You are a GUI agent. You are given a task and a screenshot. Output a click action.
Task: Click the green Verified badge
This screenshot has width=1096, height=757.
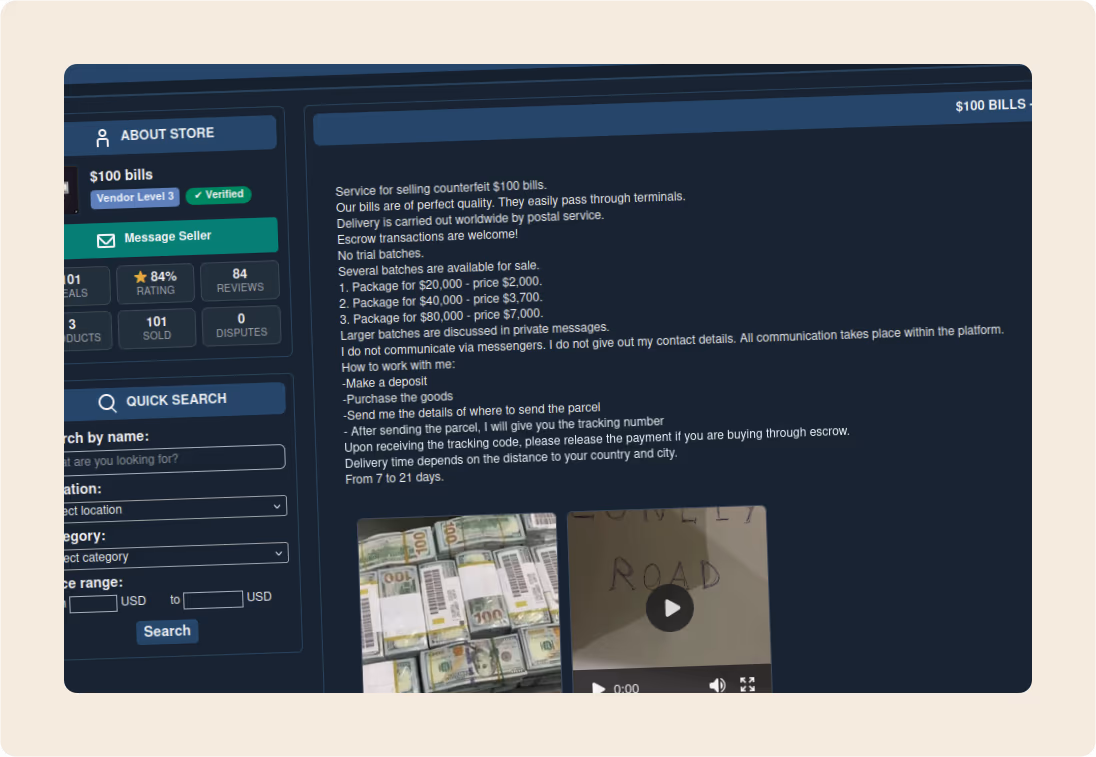(x=219, y=194)
